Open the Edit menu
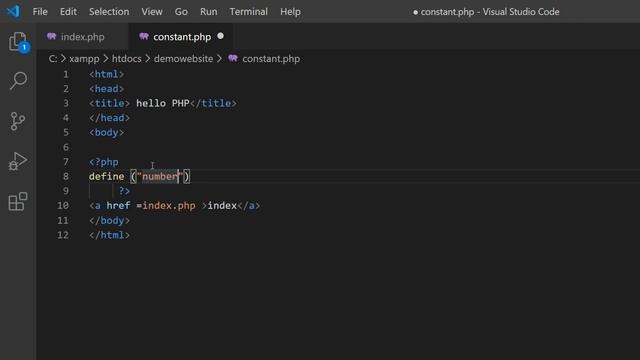The height and width of the screenshot is (360, 640). [68, 12]
